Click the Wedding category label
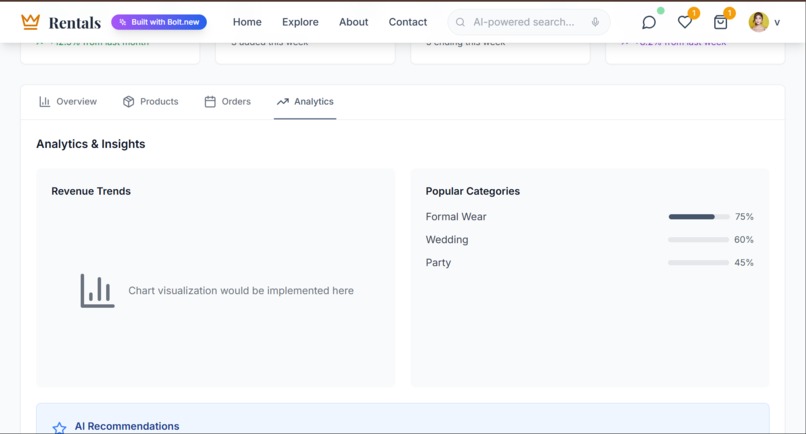 tap(447, 240)
